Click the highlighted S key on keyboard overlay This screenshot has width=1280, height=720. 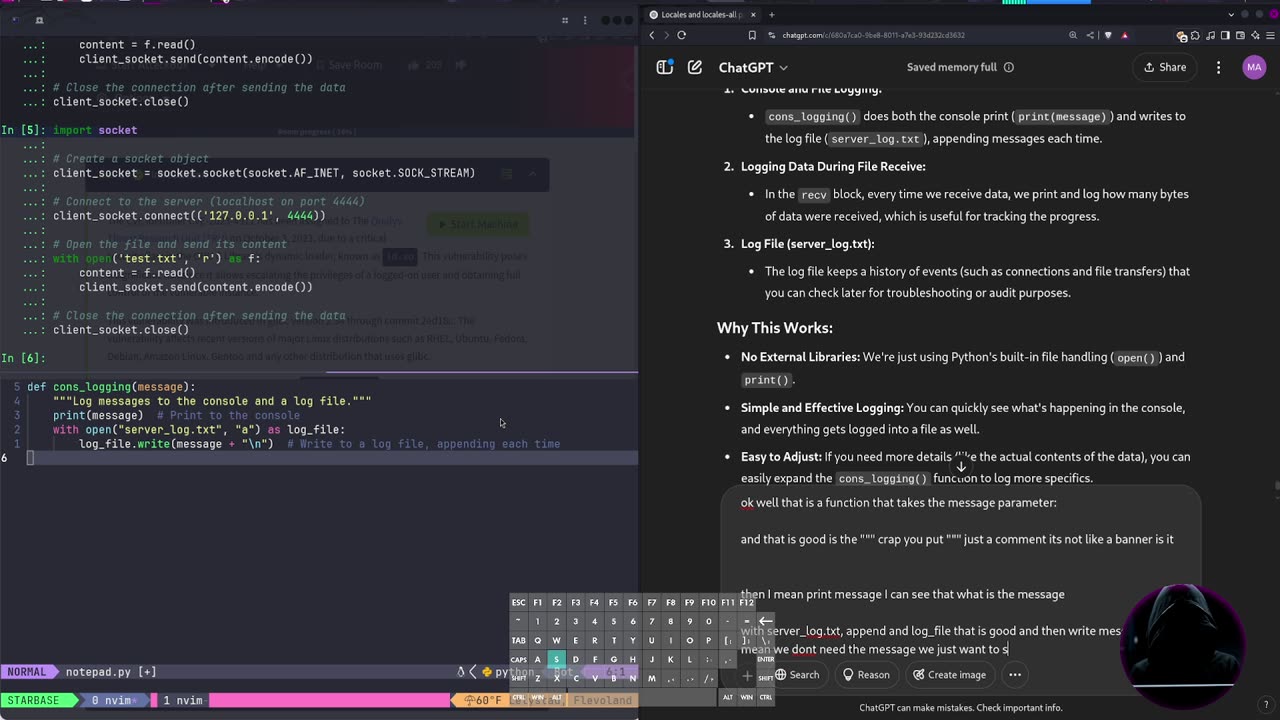point(556,659)
